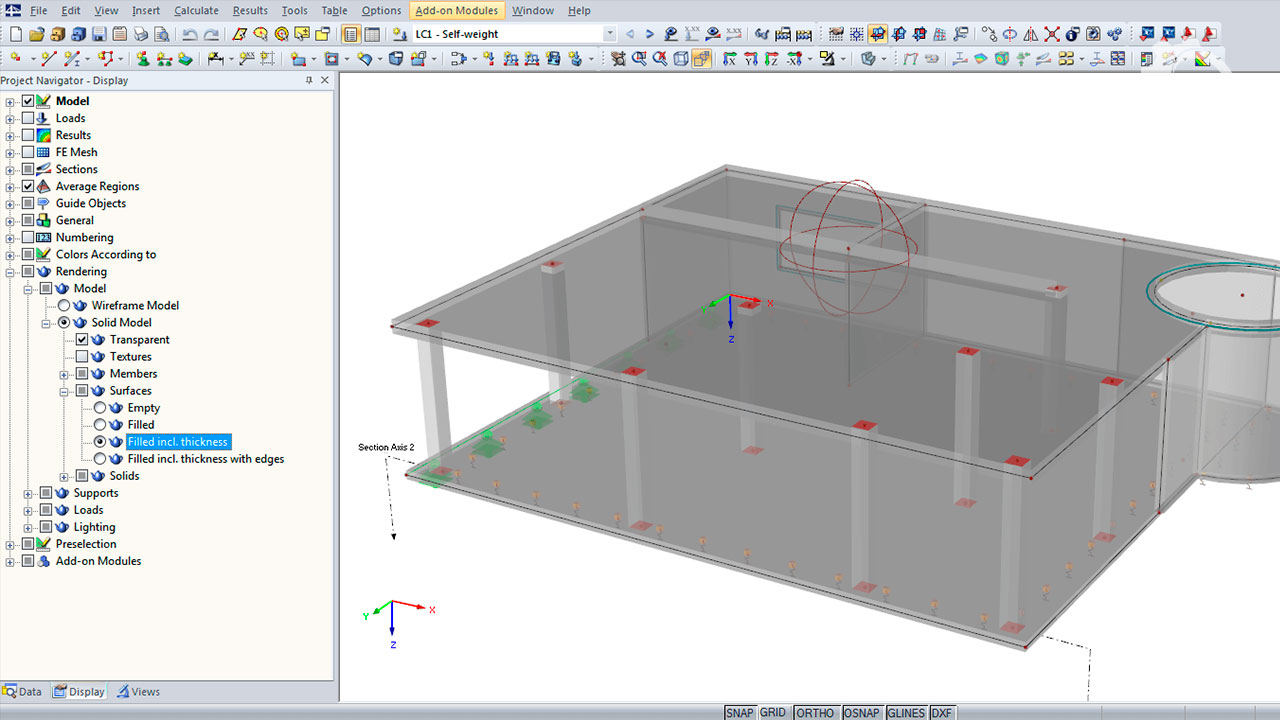Click the Undo arrow icon
This screenshot has height=720, width=1280.
(189, 34)
